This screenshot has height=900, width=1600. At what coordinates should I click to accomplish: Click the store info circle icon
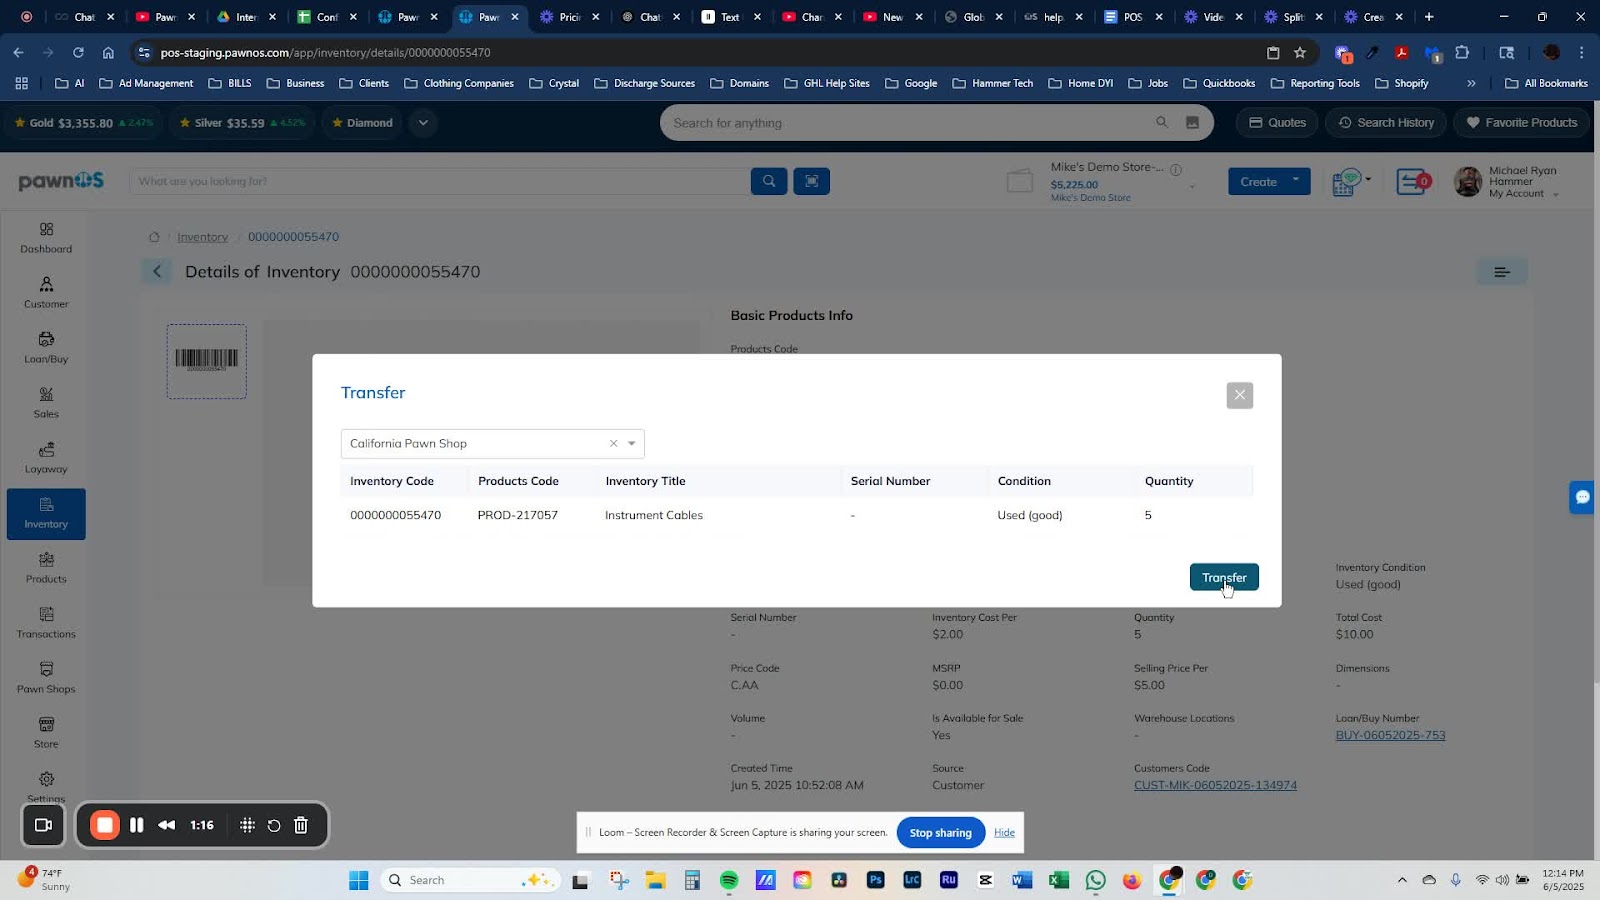click(x=1176, y=169)
